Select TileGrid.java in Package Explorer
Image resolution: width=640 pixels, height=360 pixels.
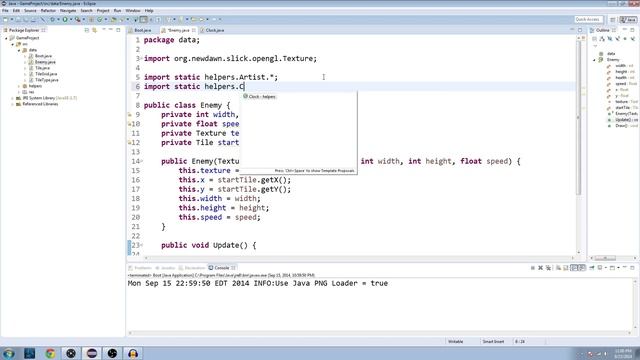point(46,74)
